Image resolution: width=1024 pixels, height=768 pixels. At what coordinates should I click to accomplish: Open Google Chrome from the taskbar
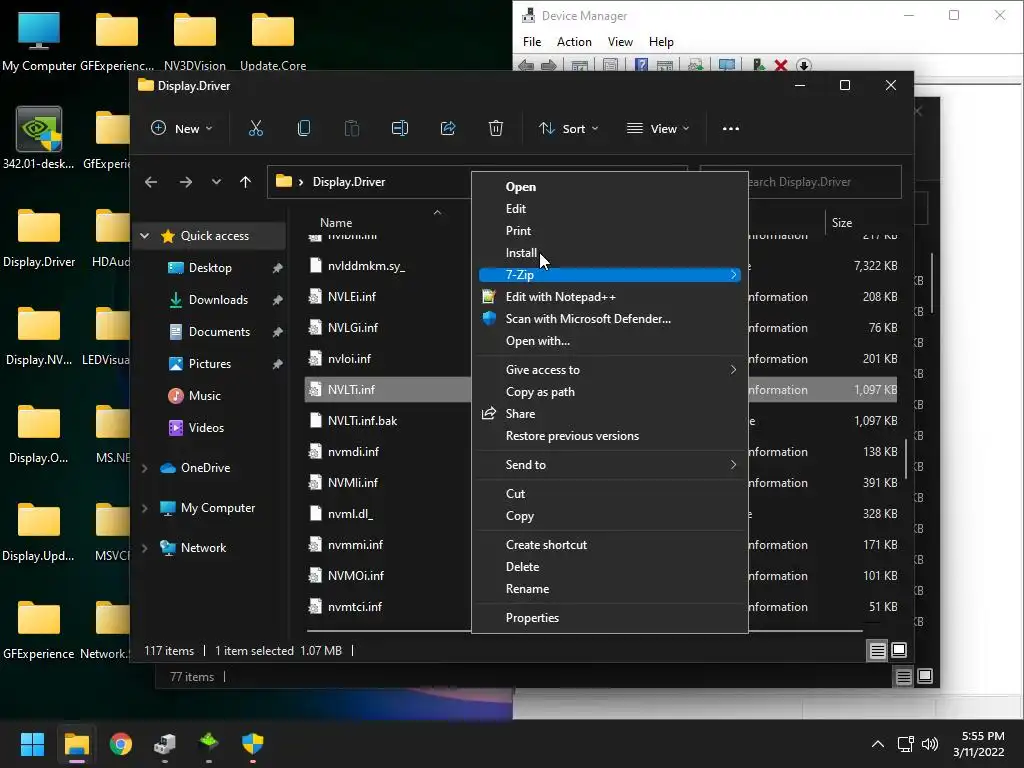(x=121, y=744)
